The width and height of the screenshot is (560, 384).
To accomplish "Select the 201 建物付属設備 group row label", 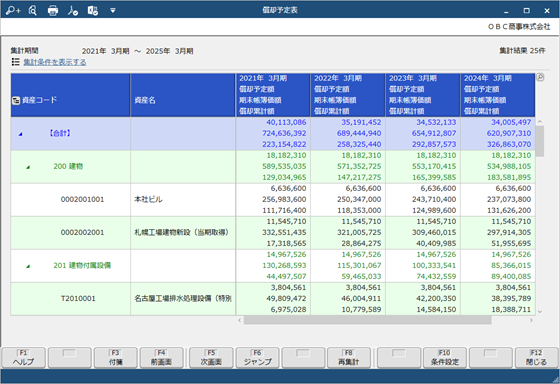I will coord(82,265).
